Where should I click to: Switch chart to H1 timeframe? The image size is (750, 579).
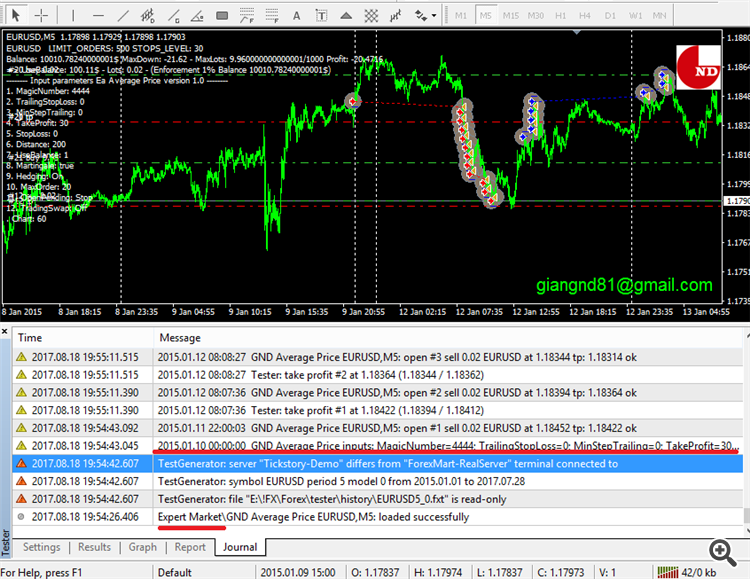pos(561,16)
